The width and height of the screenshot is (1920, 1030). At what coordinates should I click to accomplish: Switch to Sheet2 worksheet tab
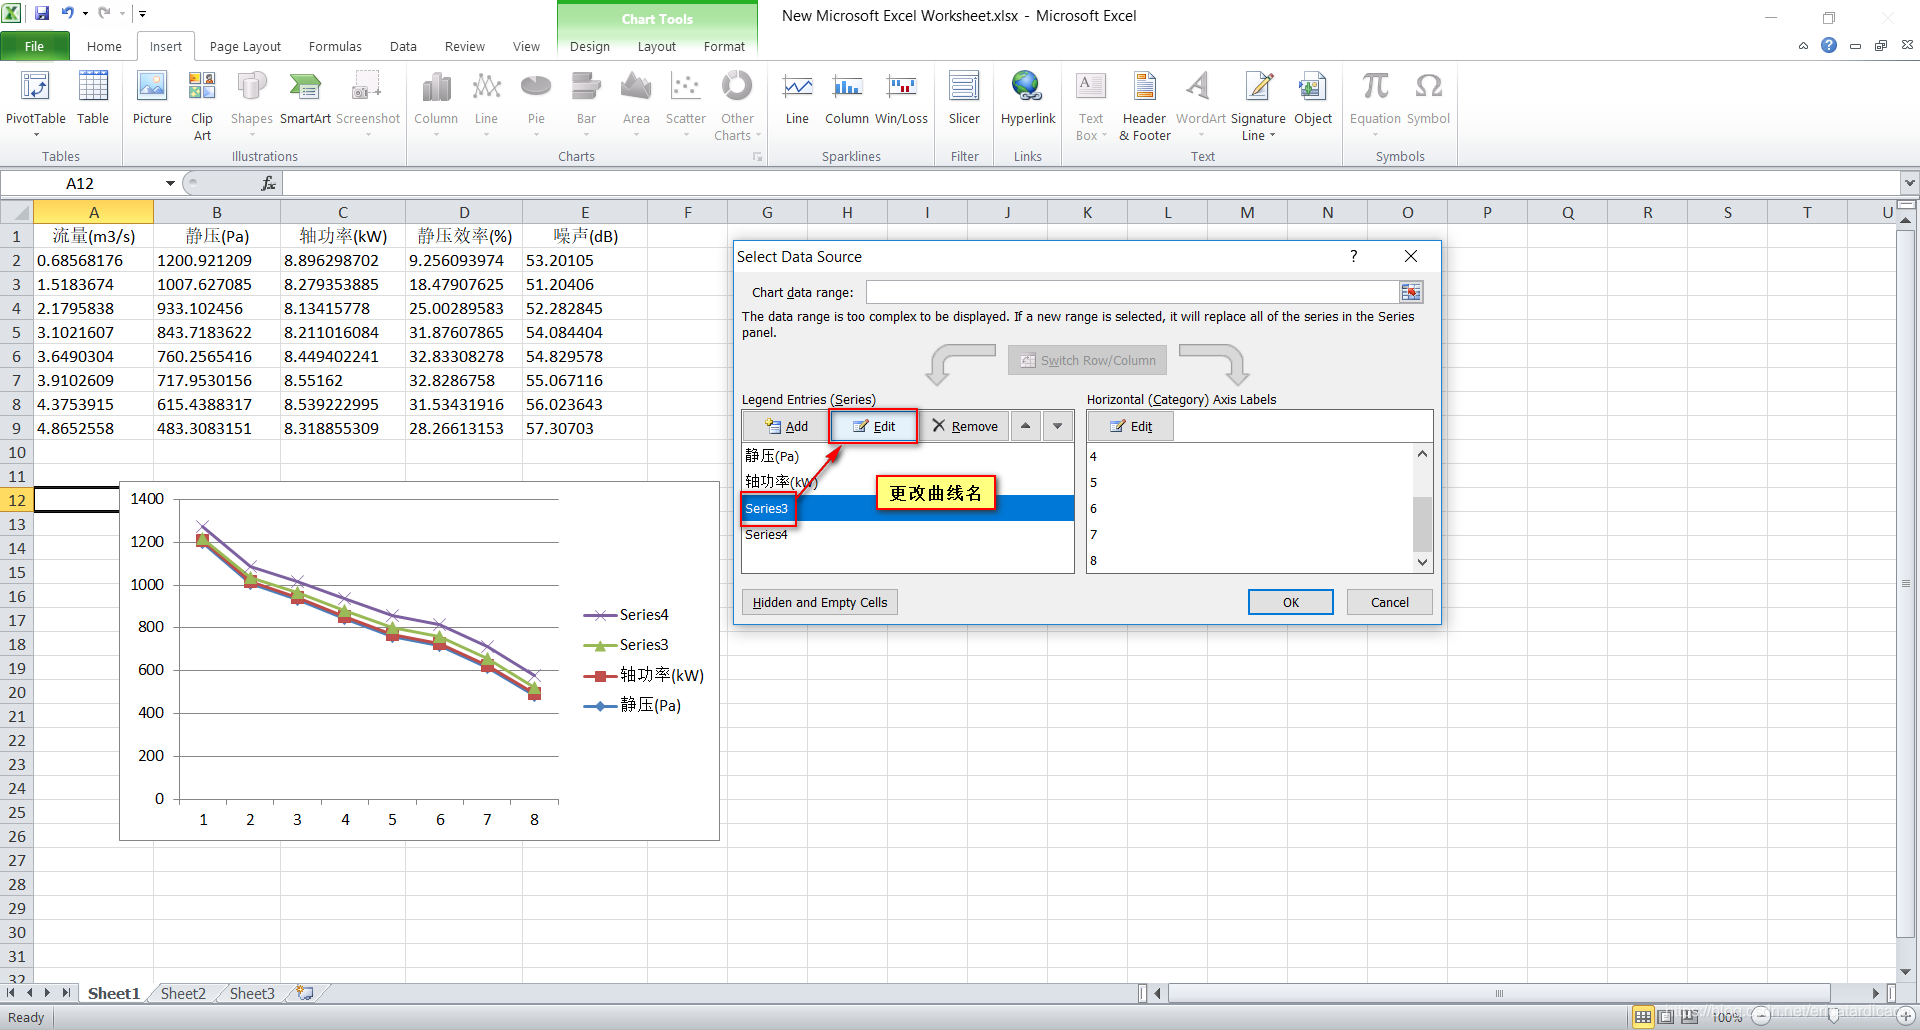[x=183, y=993]
